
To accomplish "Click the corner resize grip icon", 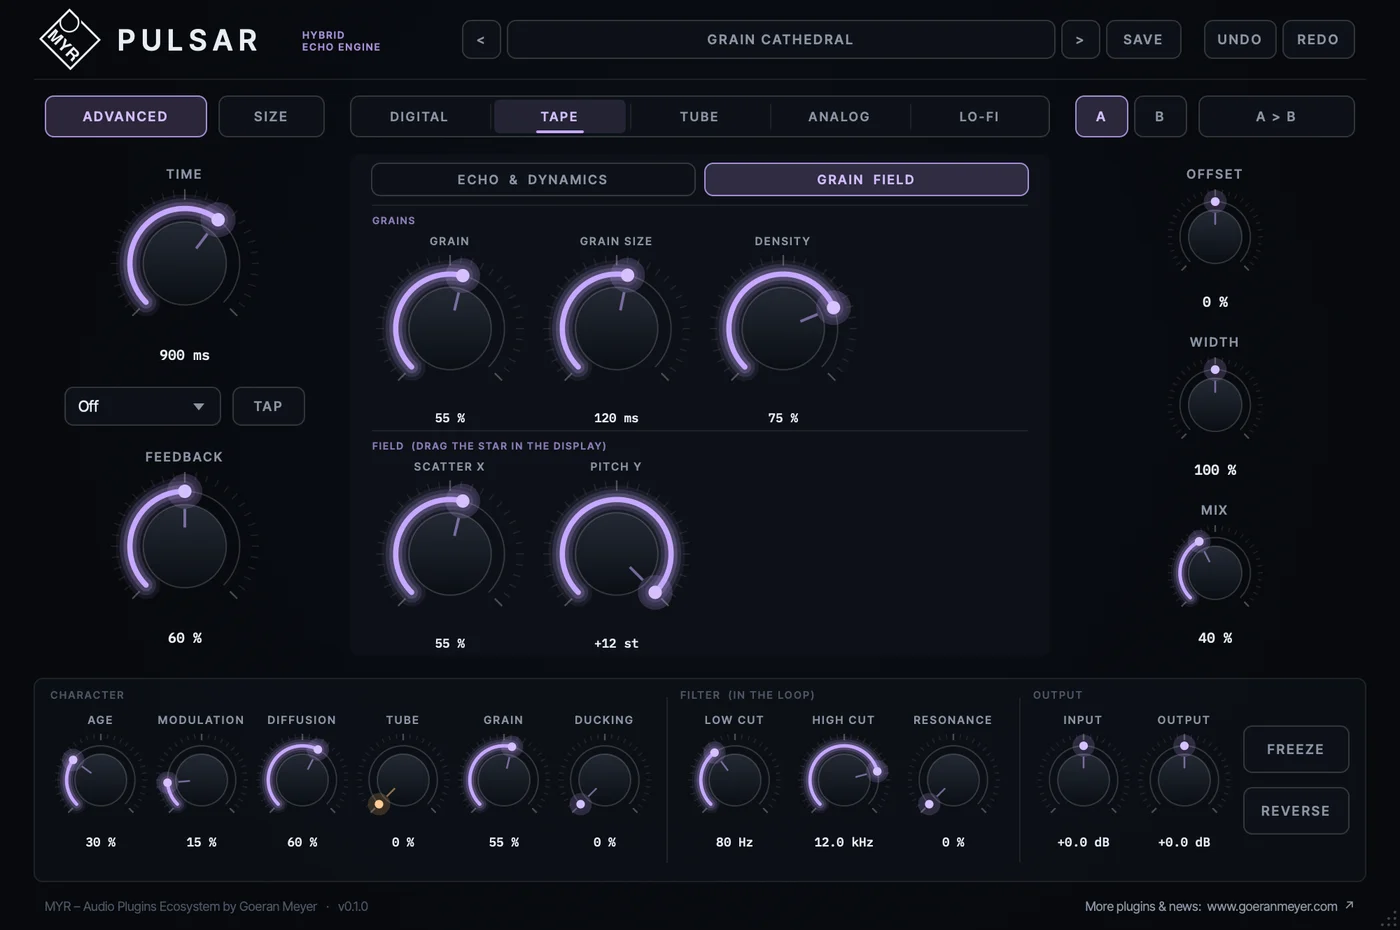I will (1389, 919).
